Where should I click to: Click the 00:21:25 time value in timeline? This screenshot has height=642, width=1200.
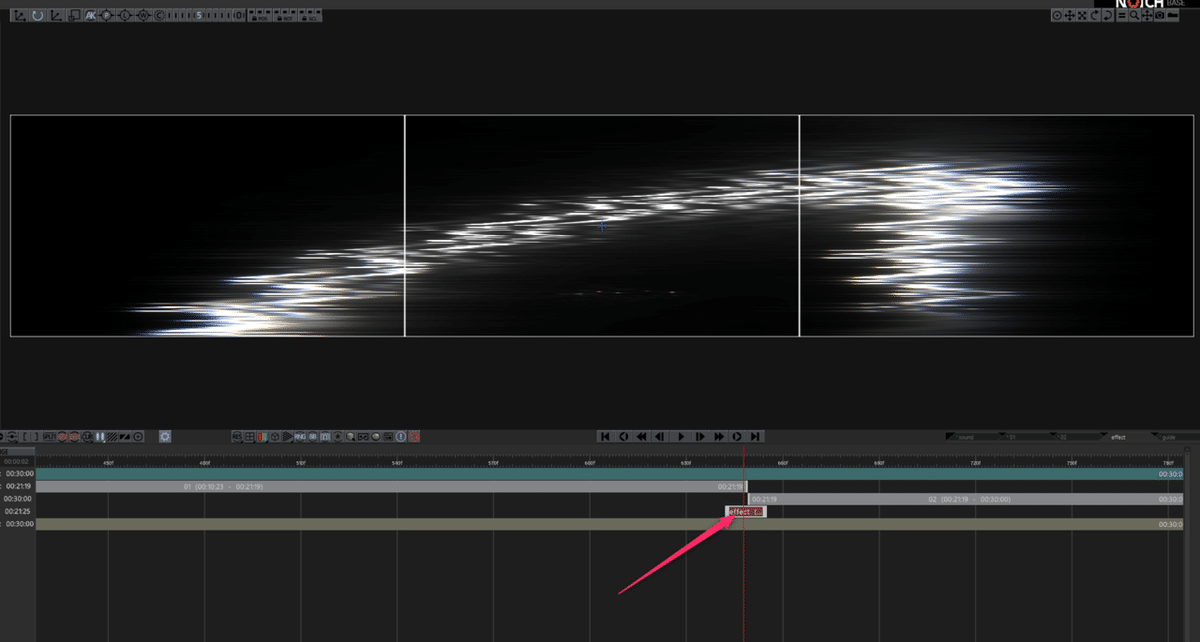point(18,511)
